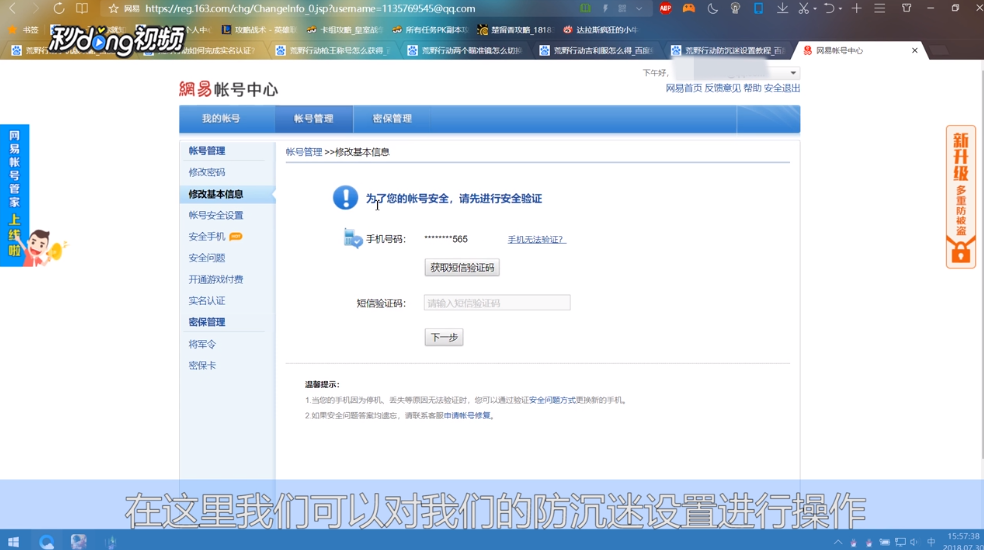Click the 下一步 button
This screenshot has width=984, height=550.
click(444, 337)
